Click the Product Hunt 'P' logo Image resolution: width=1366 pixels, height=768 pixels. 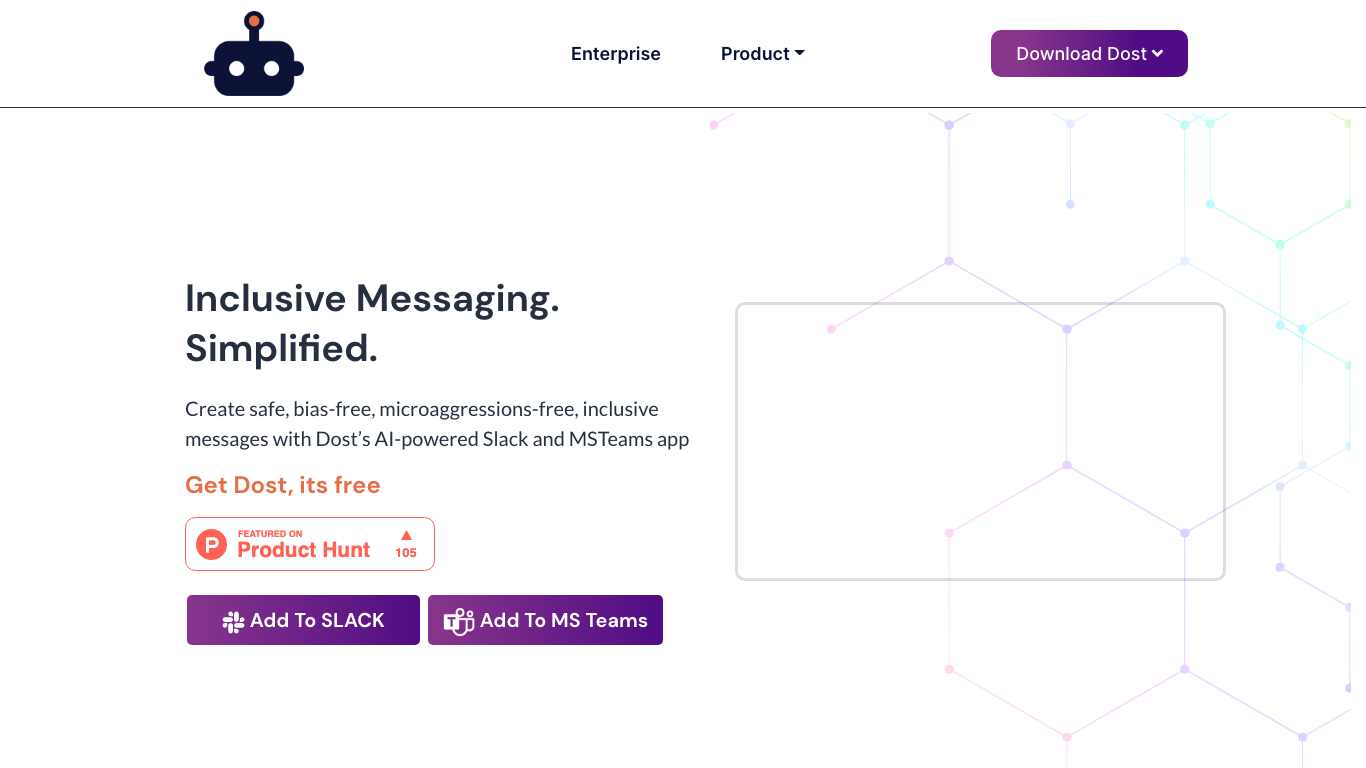point(212,544)
